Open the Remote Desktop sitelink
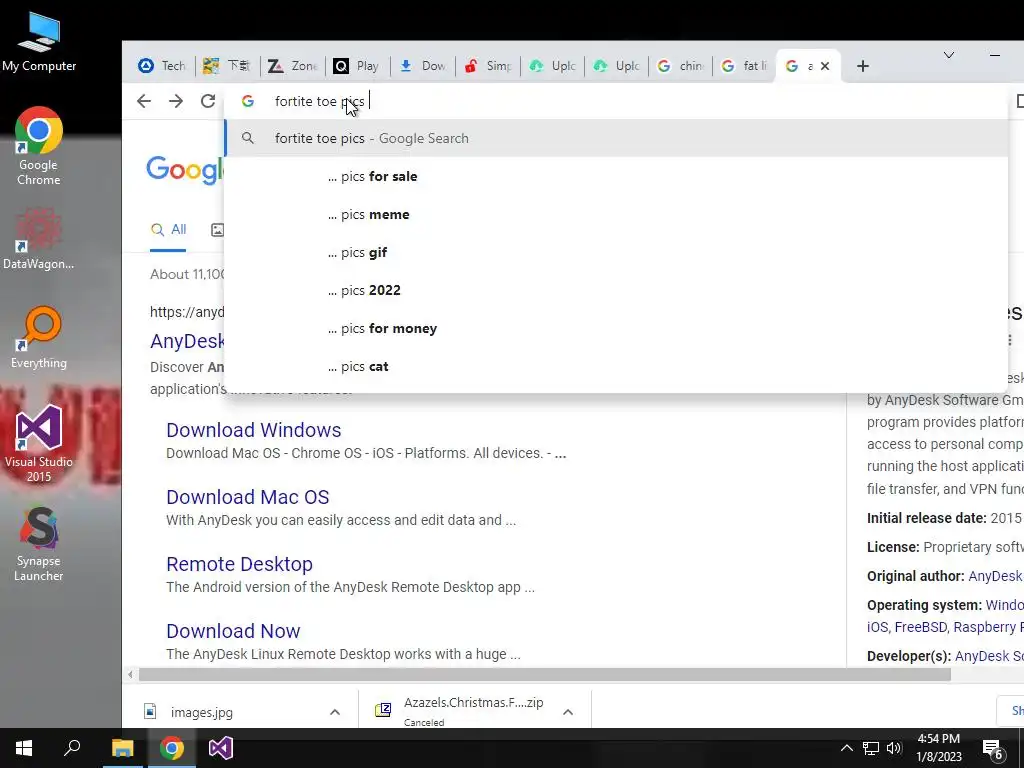The width and height of the screenshot is (1024, 768). pos(239,564)
